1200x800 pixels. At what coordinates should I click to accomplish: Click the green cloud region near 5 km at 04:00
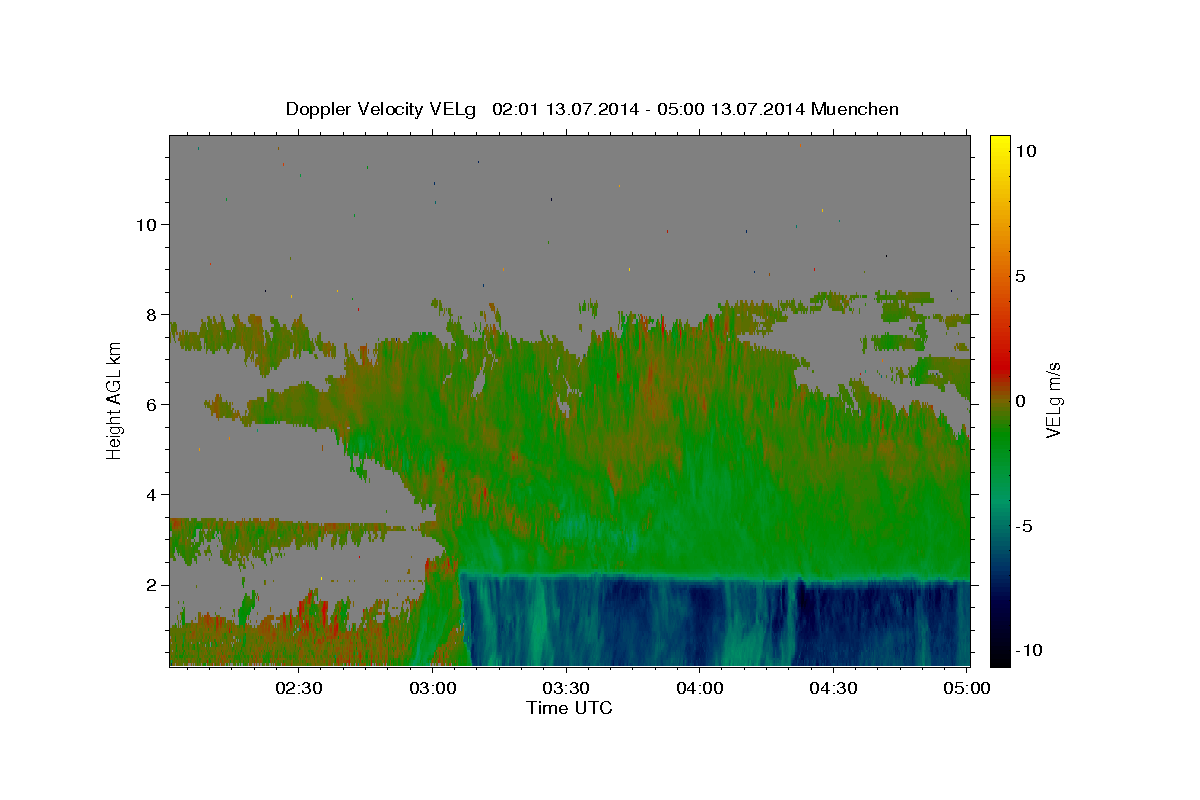coord(700,450)
